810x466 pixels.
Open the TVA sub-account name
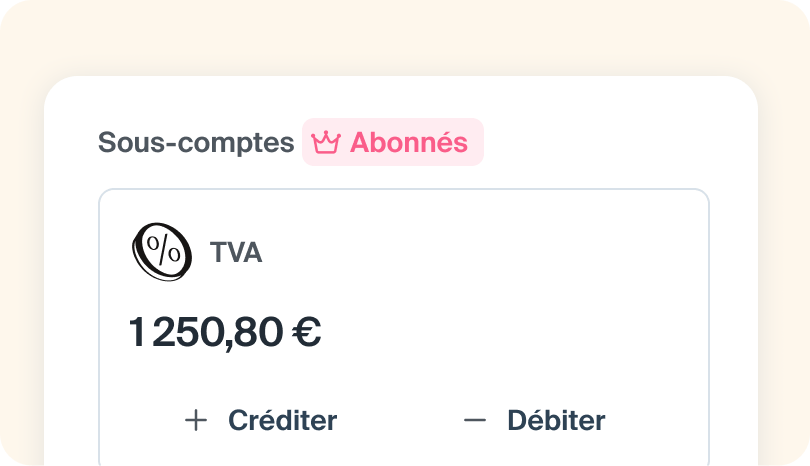tap(236, 253)
